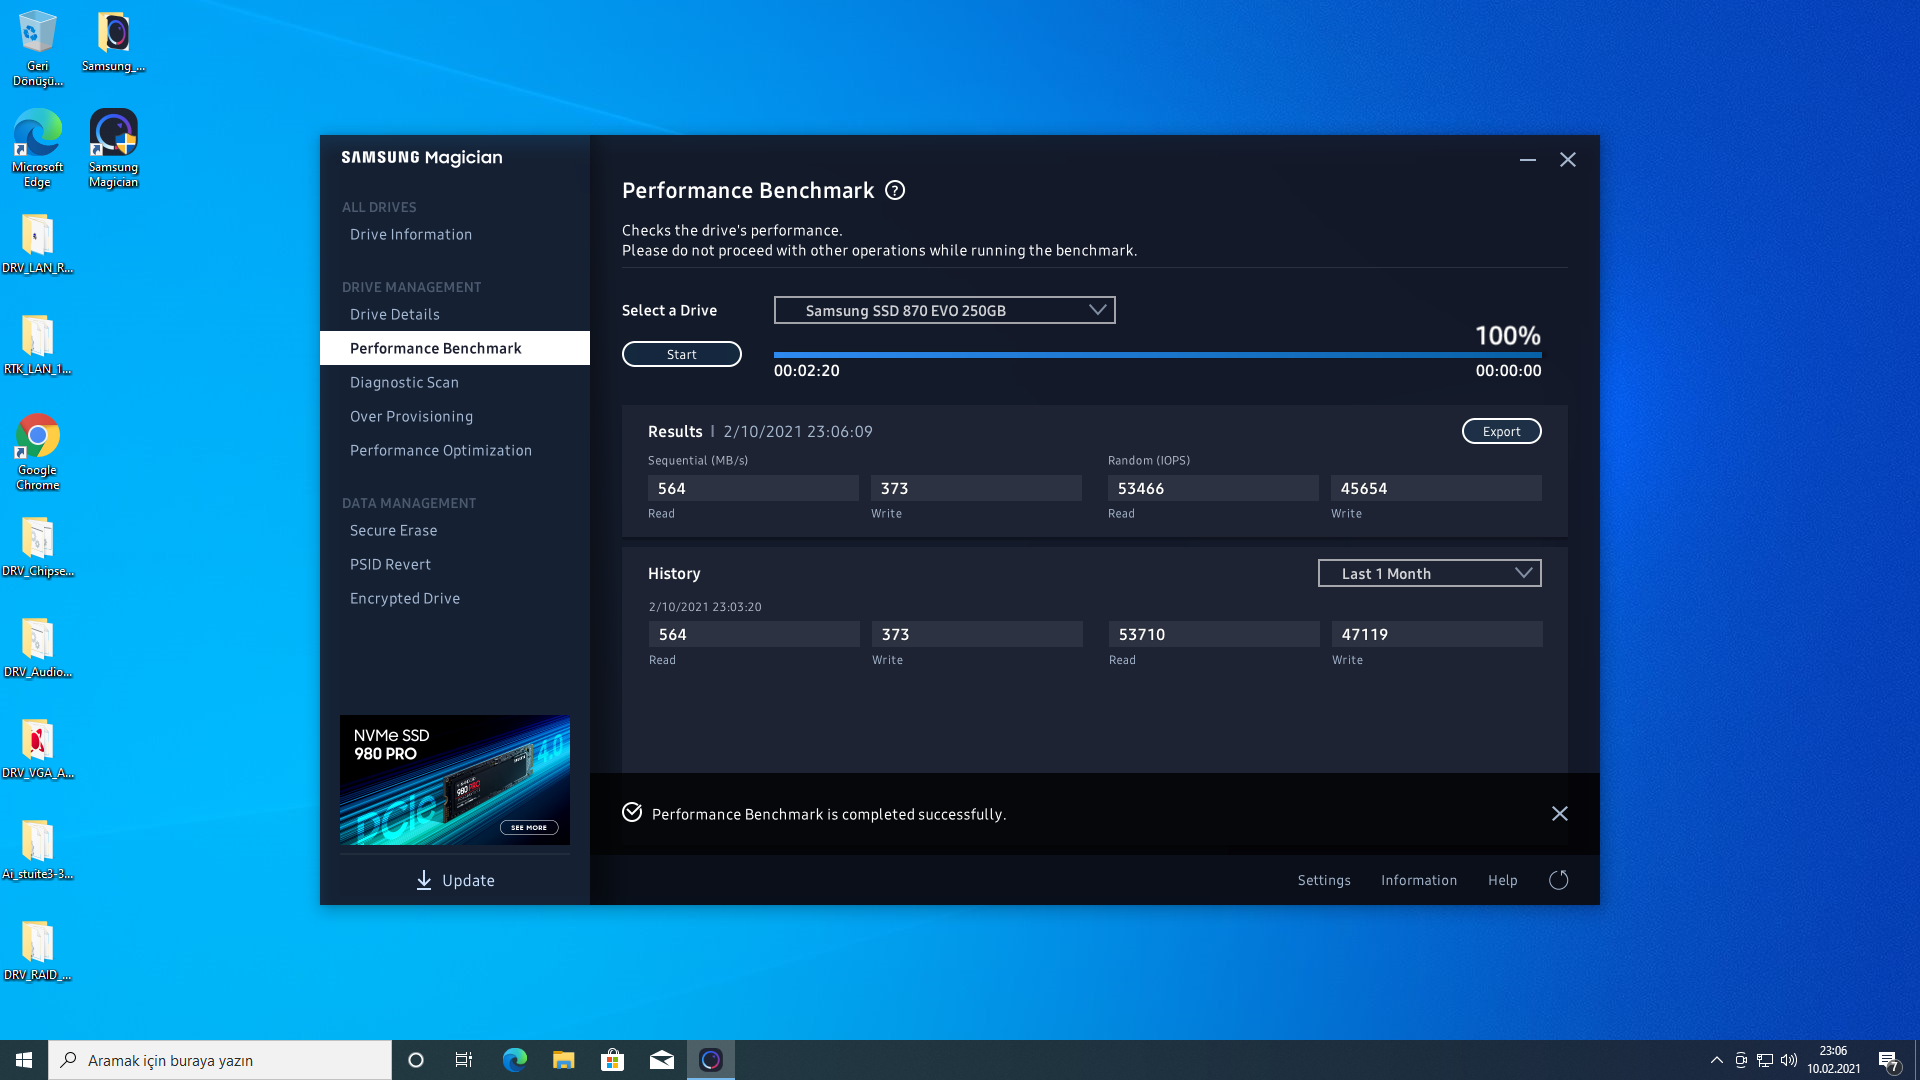Image resolution: width=1920 pixels, height=1080 pixels.
Task: Dismiss the benchmark completed notification
Action: [1560, 813]
